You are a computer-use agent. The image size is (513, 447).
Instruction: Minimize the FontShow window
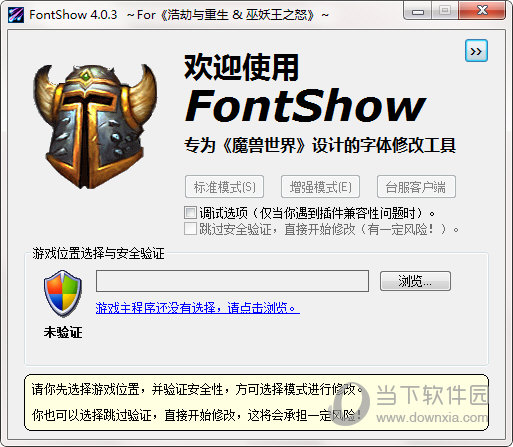pyautogui.click(x=418, y=11)
